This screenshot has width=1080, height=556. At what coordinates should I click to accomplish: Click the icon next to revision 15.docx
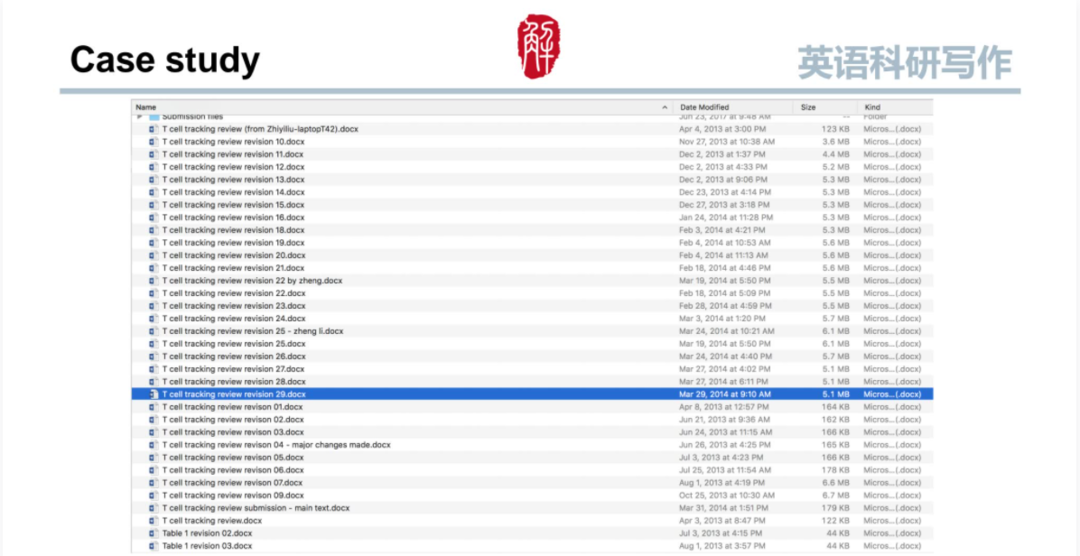154,205
